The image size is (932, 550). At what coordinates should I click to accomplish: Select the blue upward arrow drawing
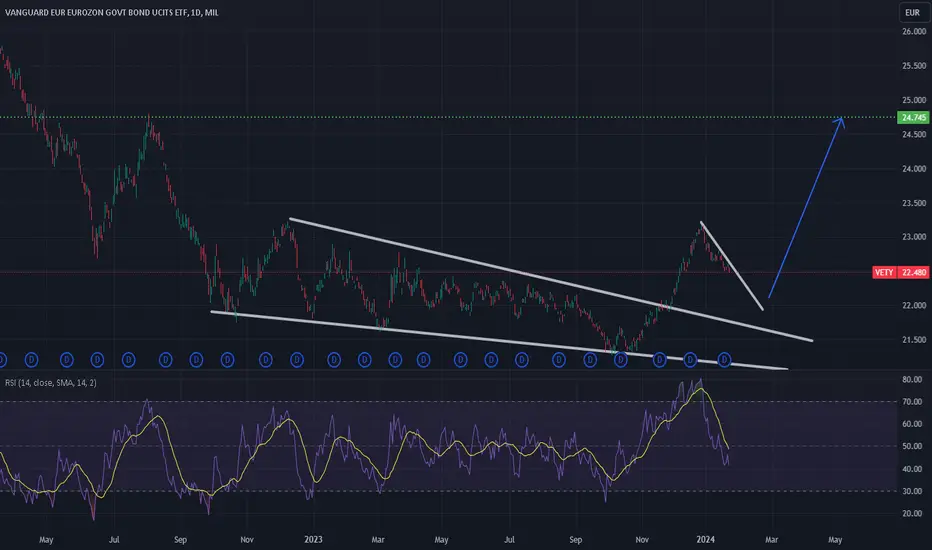pyautogui.click(x=806, y=208)
